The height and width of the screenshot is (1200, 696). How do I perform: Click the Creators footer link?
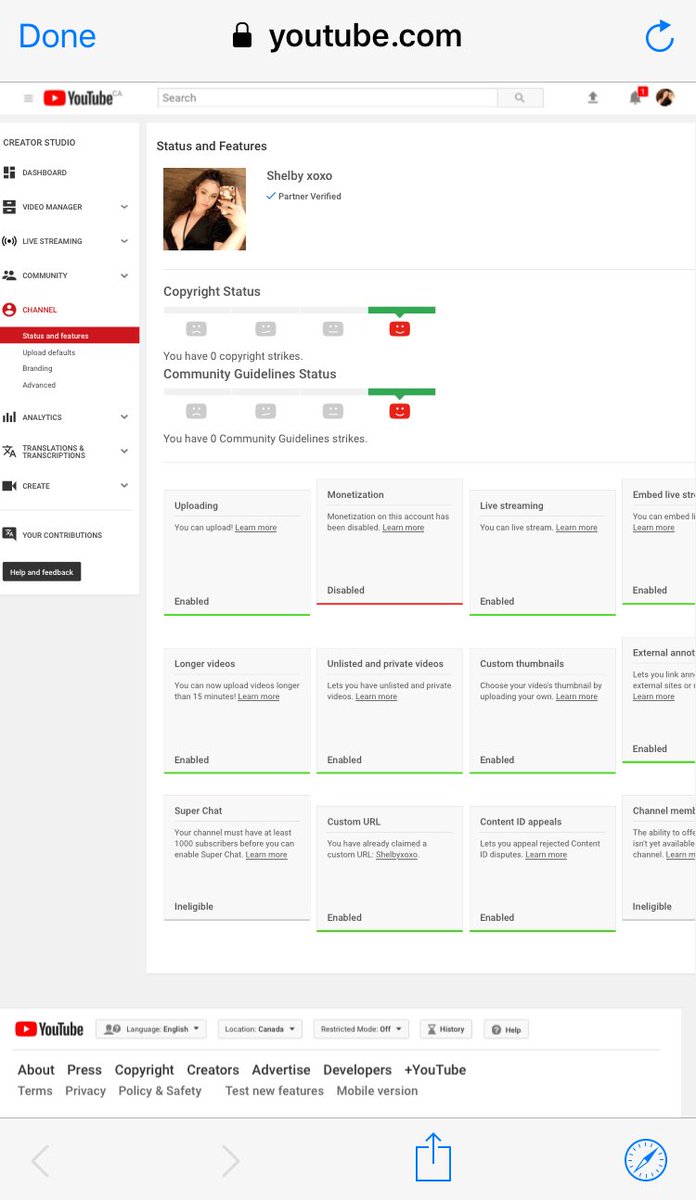pyautogui.click(x=213, y=1070)
